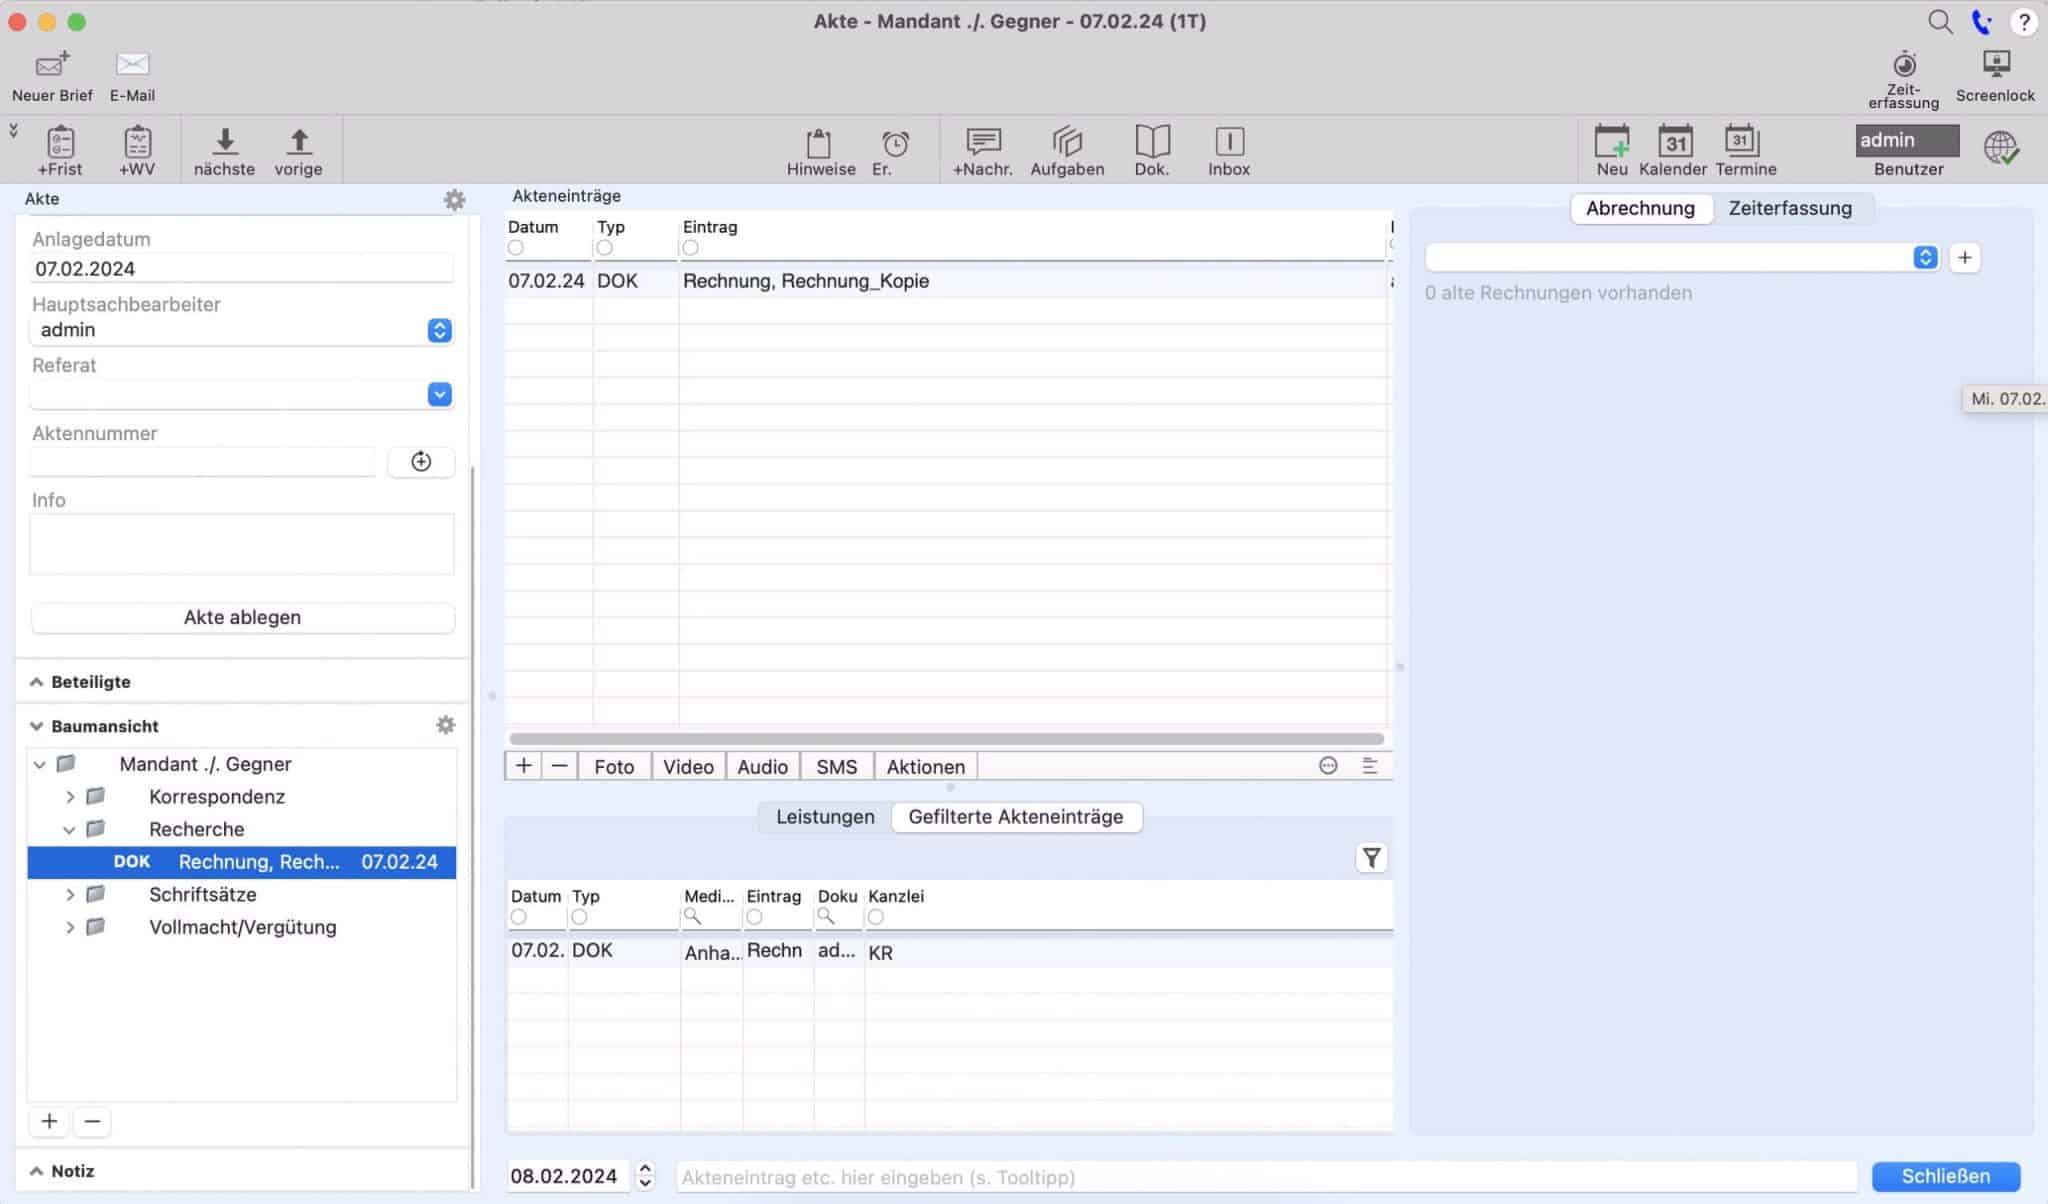Open Akte panel settings gear

tap(454, 200)
